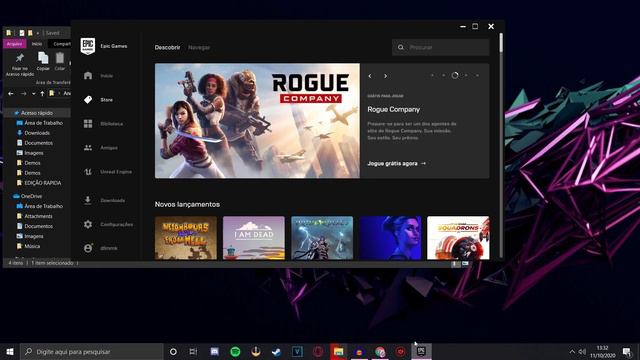The width and height of the screenshot is (640, 360).
Task: Click the Epic Games logo
Action: click(x=88, y=46)
